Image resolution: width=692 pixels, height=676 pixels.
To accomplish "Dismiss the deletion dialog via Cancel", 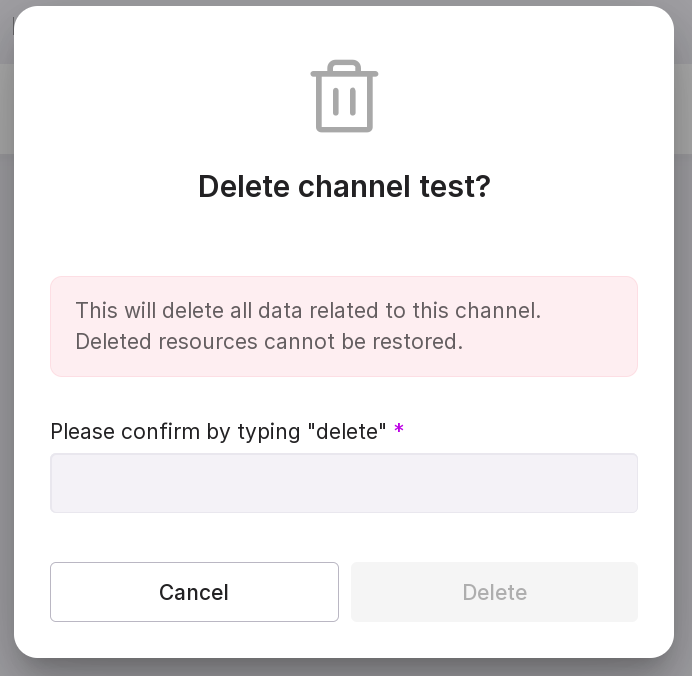I will [x=194, y=592].
